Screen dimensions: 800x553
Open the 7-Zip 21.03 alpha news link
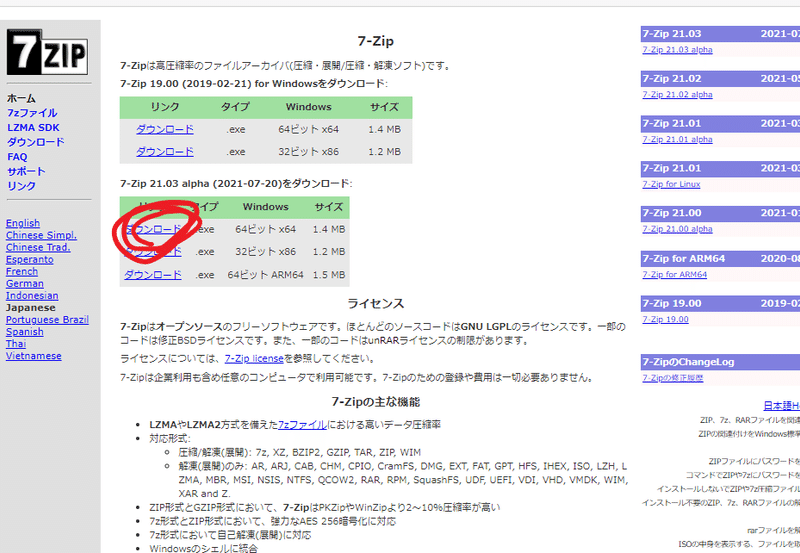point(677,49)
